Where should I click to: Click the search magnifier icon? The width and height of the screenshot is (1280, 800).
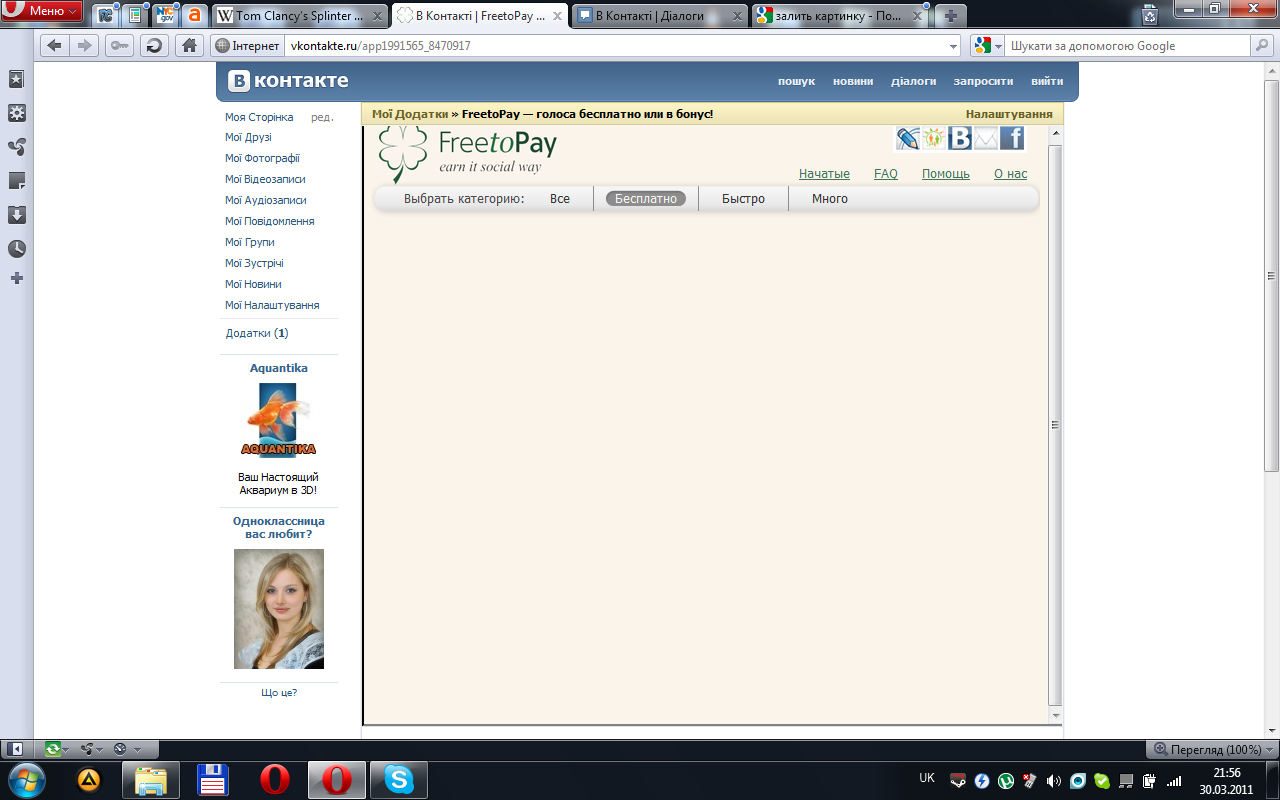1262,46
